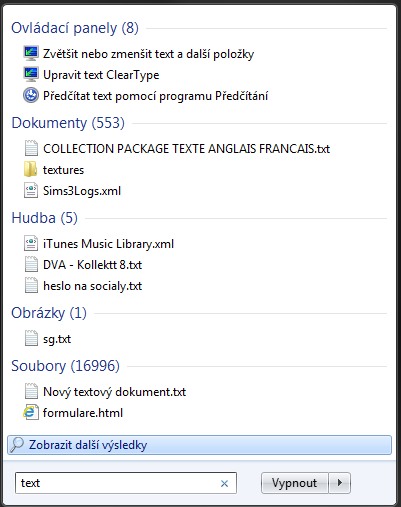
Task: Open the Ovládací panely (8) group header
Action: point(75,28)
